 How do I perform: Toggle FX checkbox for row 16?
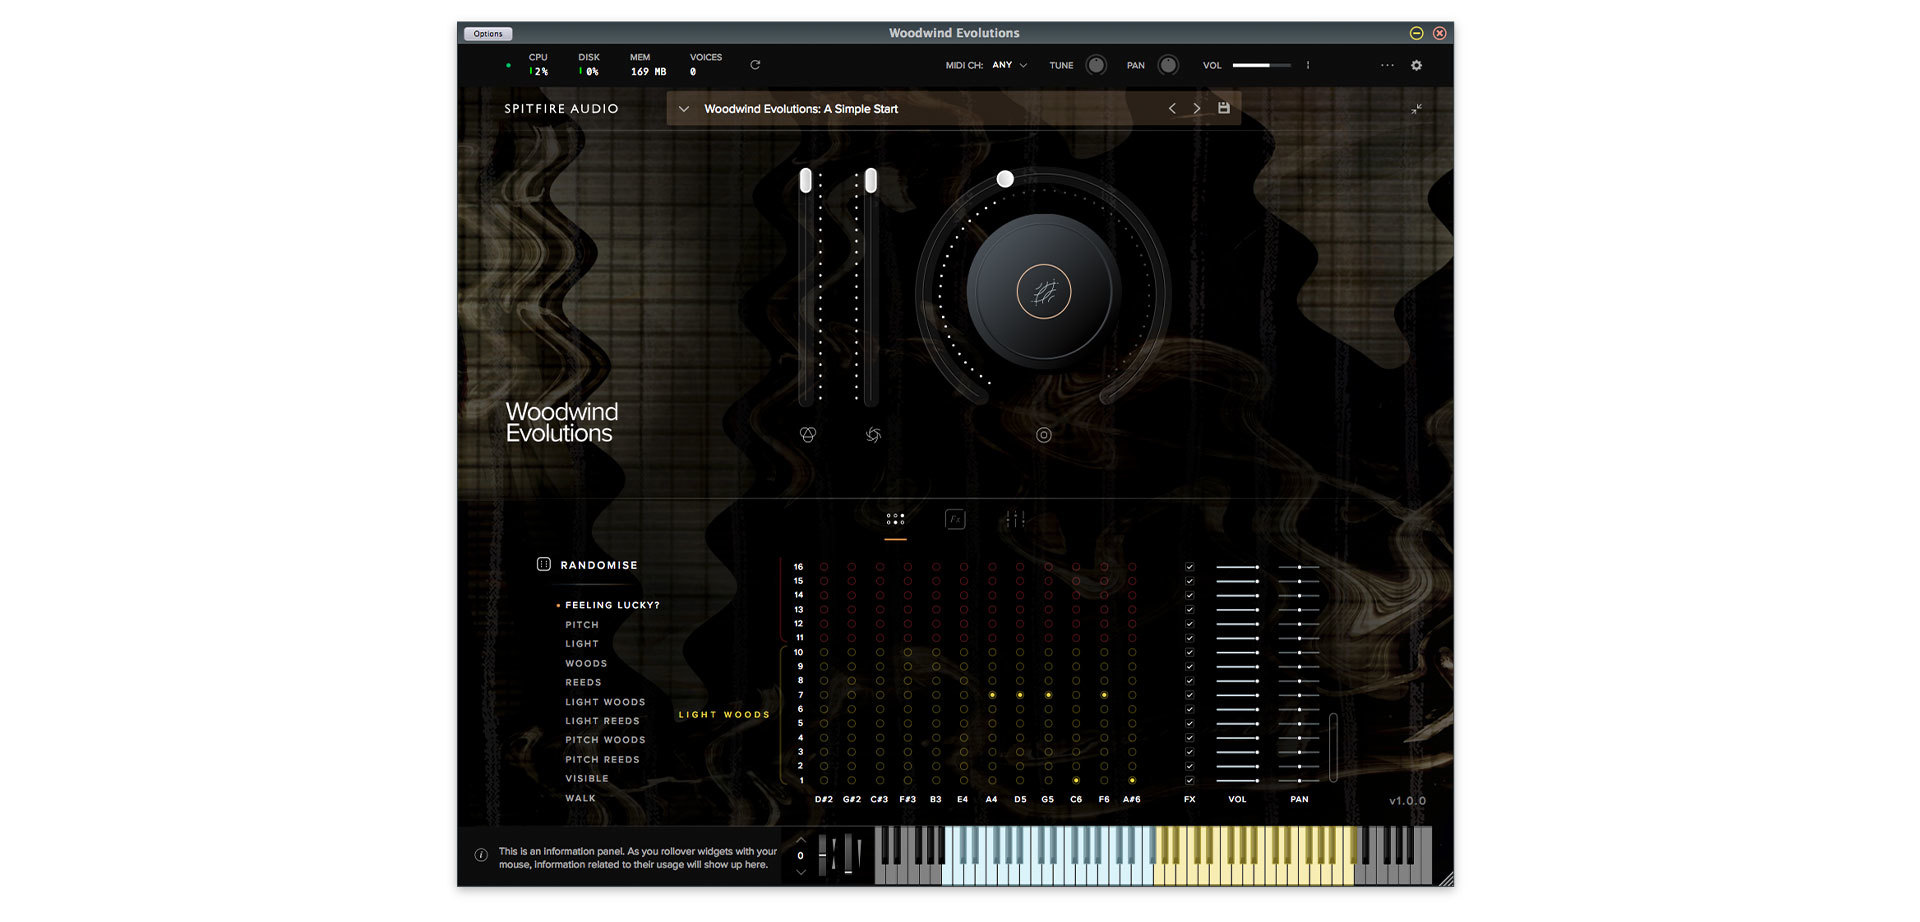1189,567
